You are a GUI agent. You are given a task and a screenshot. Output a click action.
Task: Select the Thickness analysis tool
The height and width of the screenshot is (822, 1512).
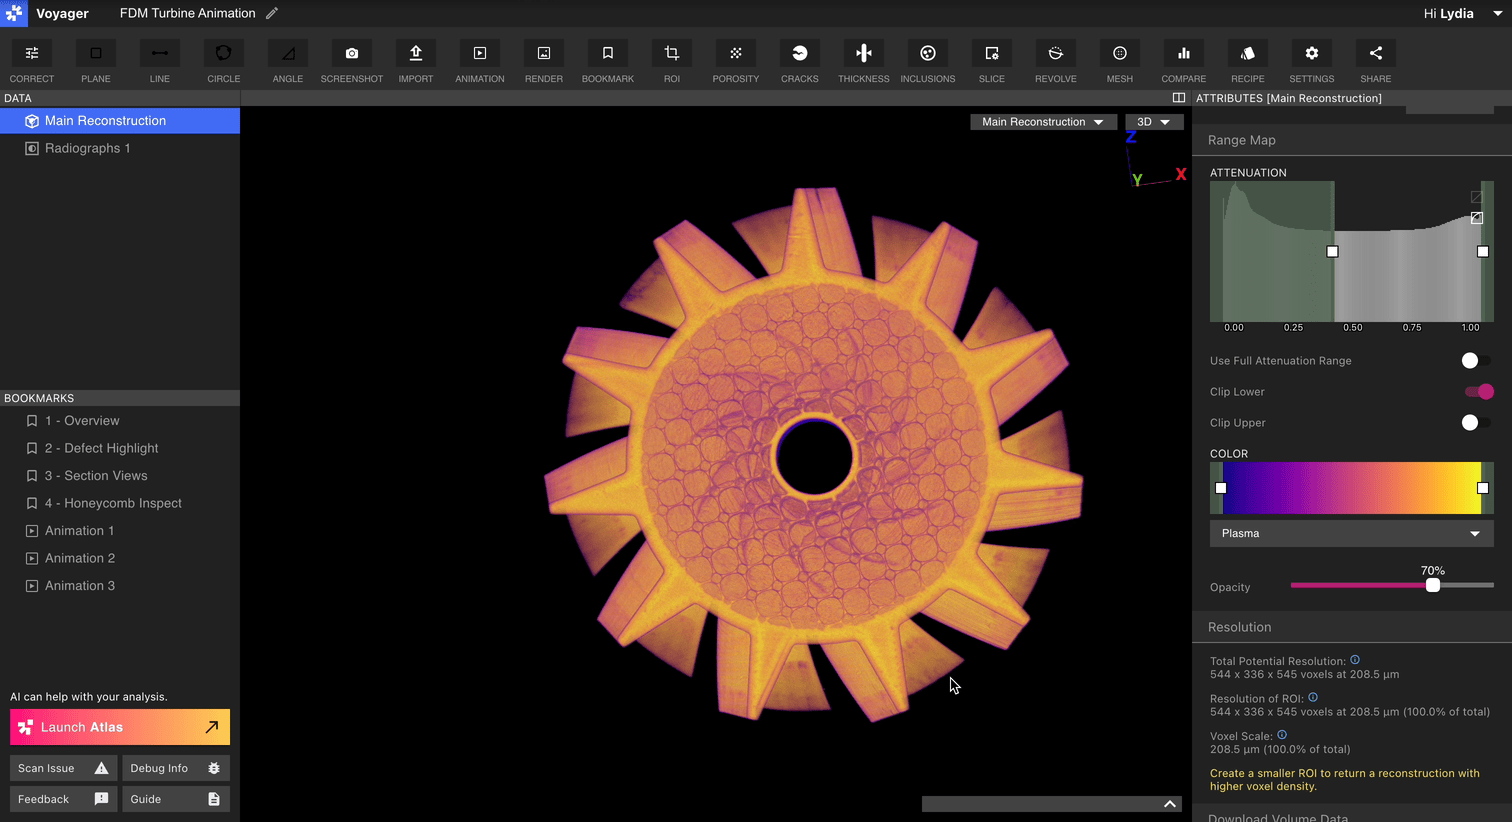[x=863, y=60]
